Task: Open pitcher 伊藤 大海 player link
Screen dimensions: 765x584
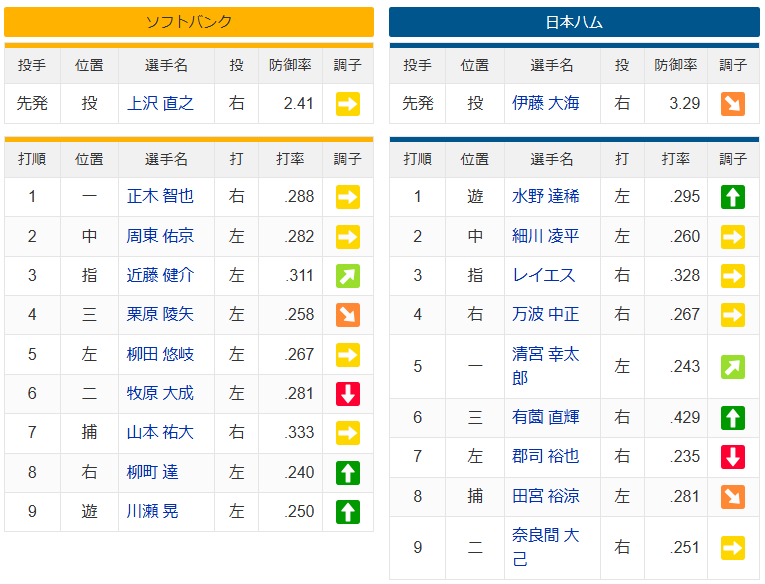Action: tap(545, 103)
